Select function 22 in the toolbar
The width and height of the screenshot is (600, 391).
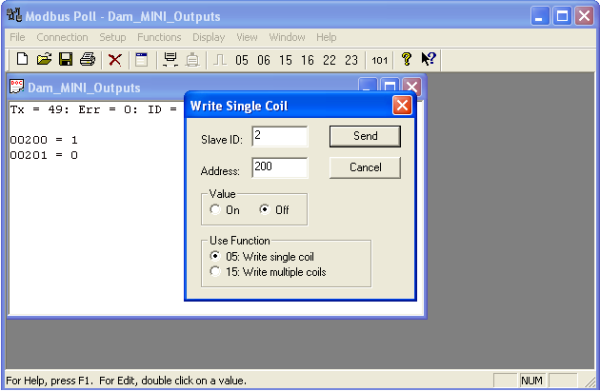[329, 60]
